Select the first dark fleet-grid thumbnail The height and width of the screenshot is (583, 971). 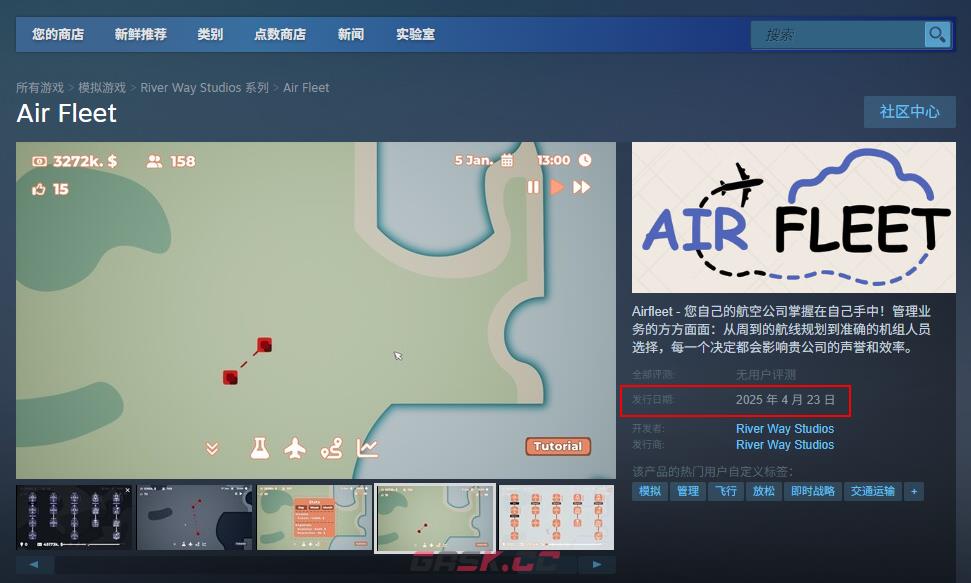pyautogui.click(x=74, y=517)
